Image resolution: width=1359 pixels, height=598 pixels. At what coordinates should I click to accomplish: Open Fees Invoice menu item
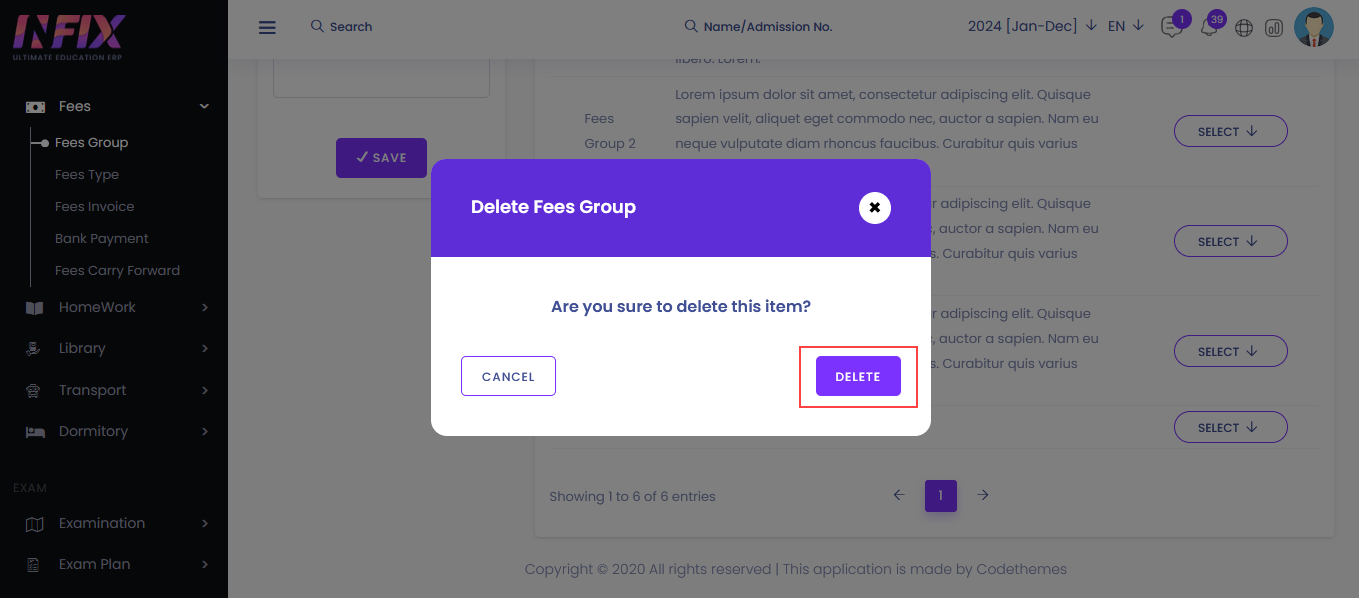(x=94, y=206)
